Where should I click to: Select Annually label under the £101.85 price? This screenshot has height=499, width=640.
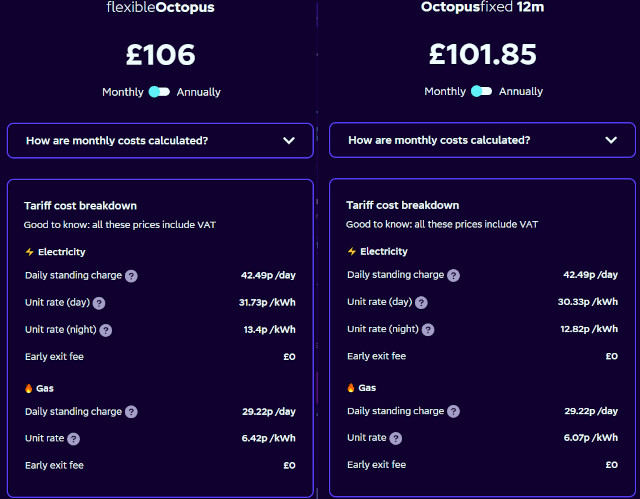521,92
